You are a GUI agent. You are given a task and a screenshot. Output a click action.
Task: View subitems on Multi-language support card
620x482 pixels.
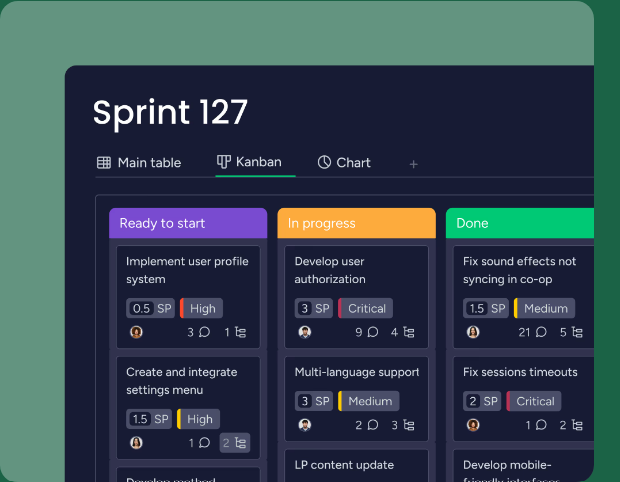[402, 425]
